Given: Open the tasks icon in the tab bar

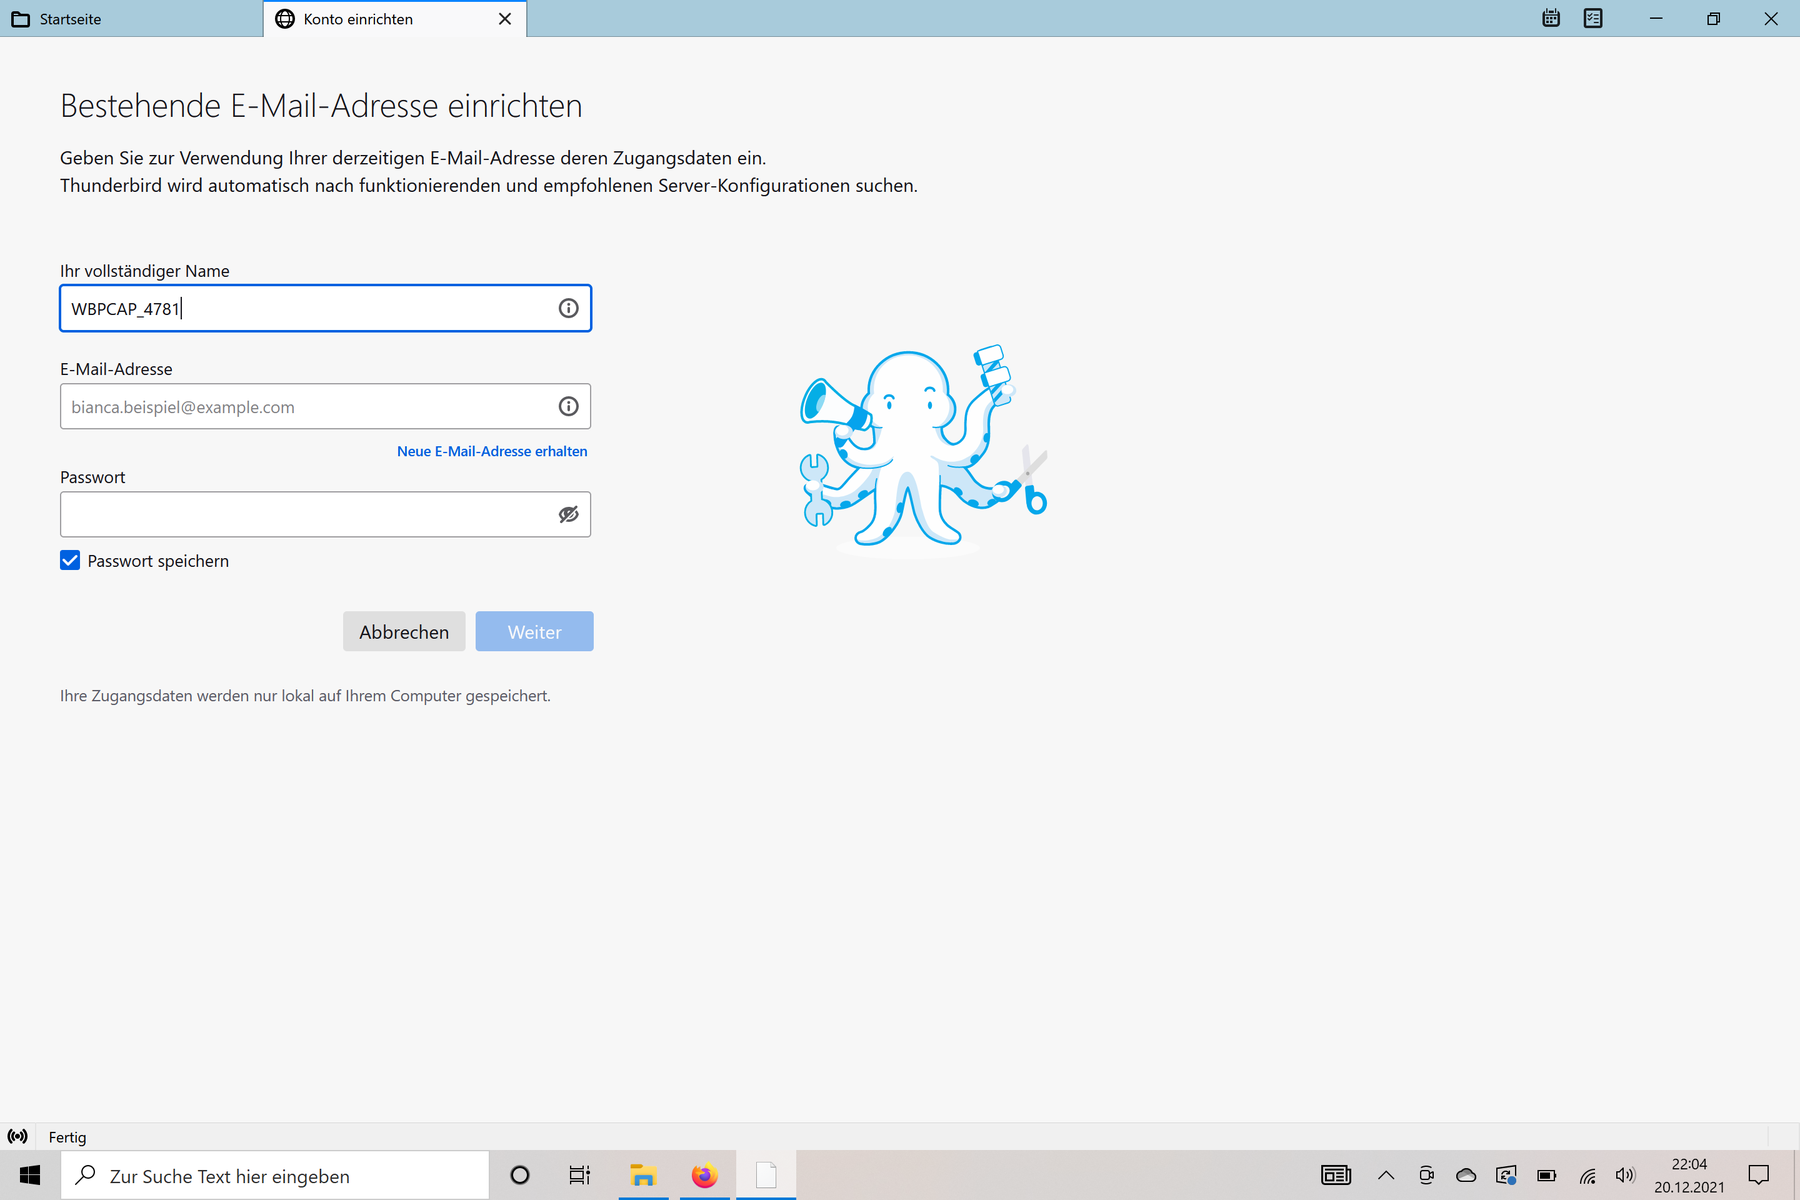Looking at the screenshot, I should coord(1593,18).
